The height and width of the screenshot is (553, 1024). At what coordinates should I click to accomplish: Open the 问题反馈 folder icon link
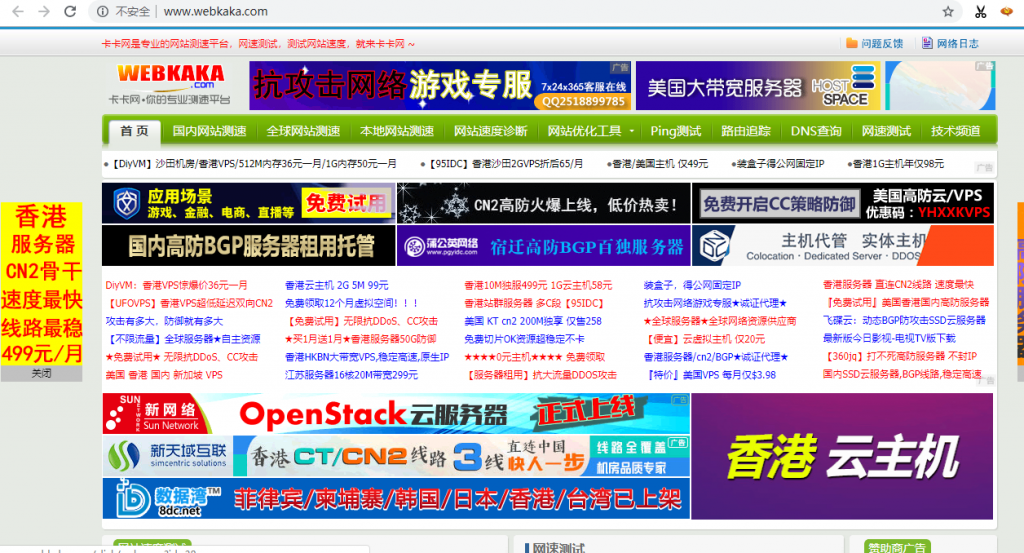point(874,43)
